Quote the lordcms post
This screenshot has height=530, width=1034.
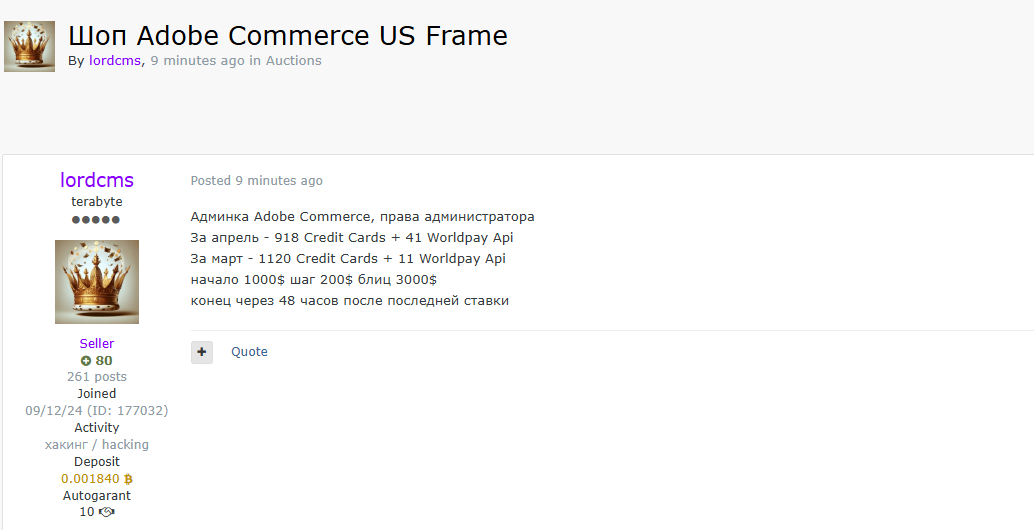(249, 352)
